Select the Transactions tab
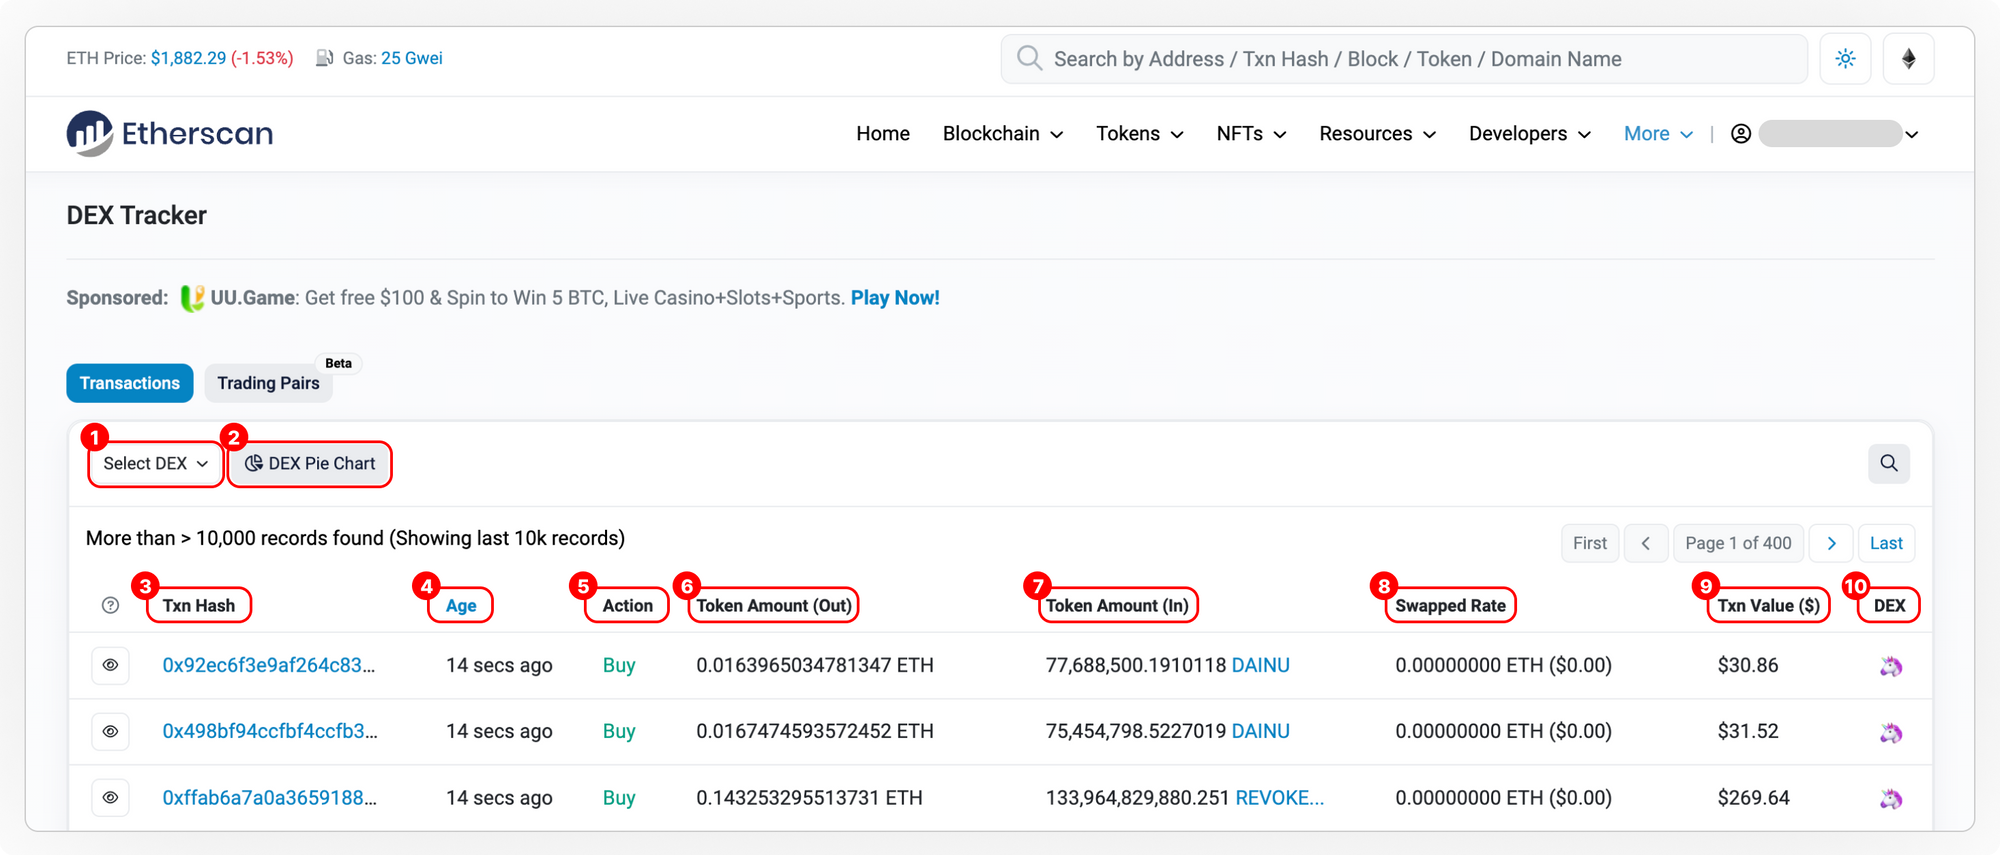Screen dimensions: 2000x855 tap(130, 383)
